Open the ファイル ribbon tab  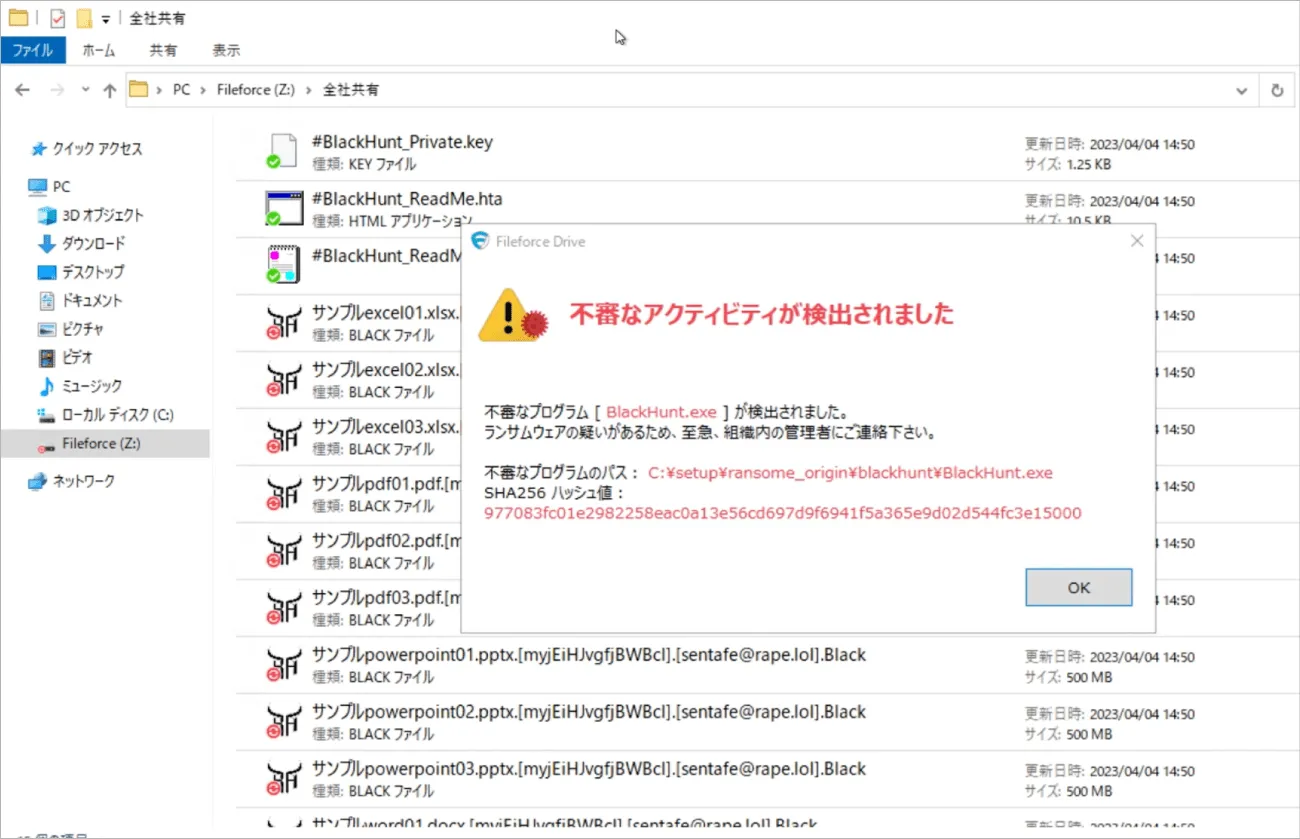pyautogui.click(x=32, y=50)
